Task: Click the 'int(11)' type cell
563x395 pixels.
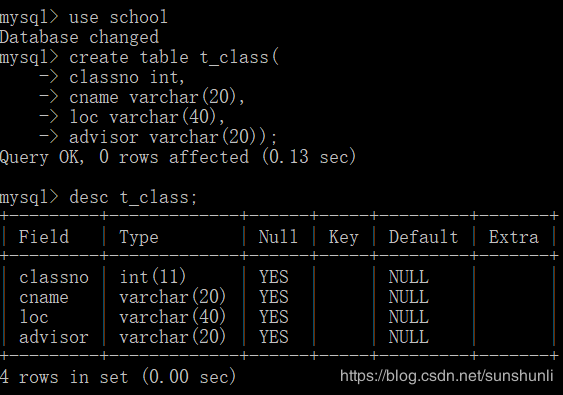Action: [x=153, y=277]
